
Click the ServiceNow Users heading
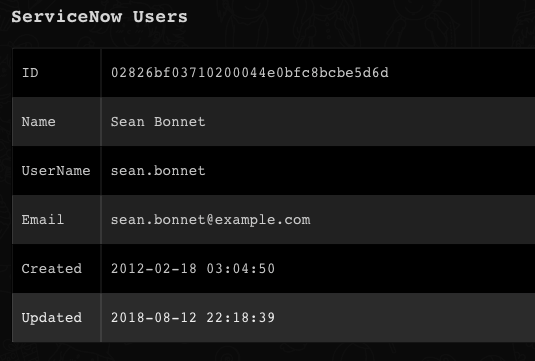point(99,17)
